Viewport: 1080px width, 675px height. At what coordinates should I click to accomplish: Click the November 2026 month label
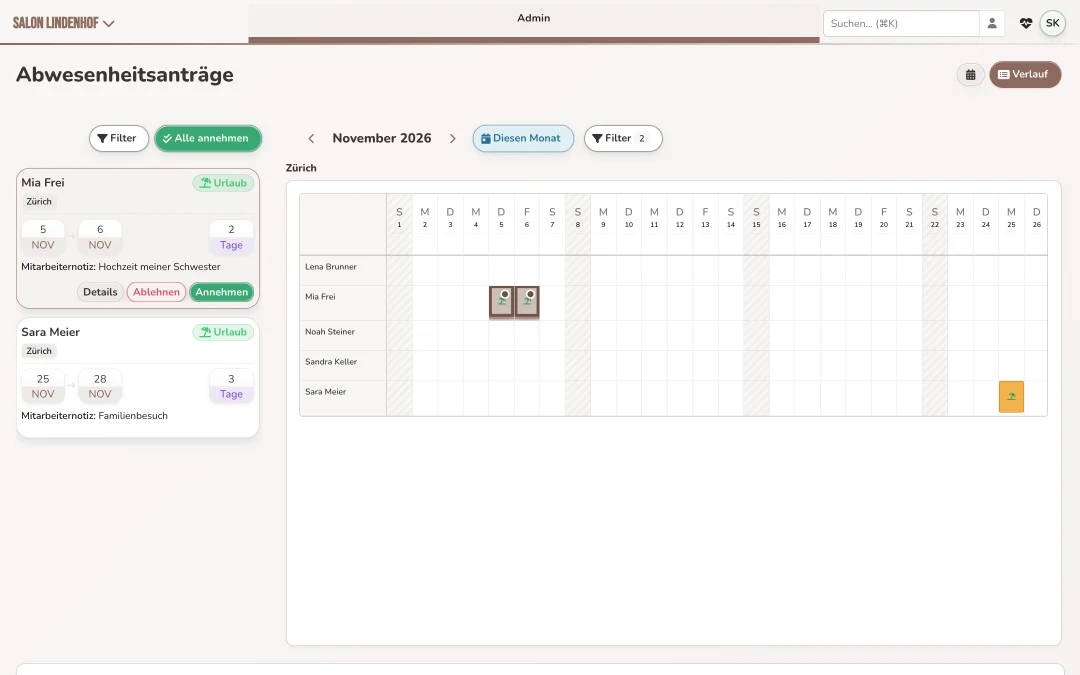[382, 138]
